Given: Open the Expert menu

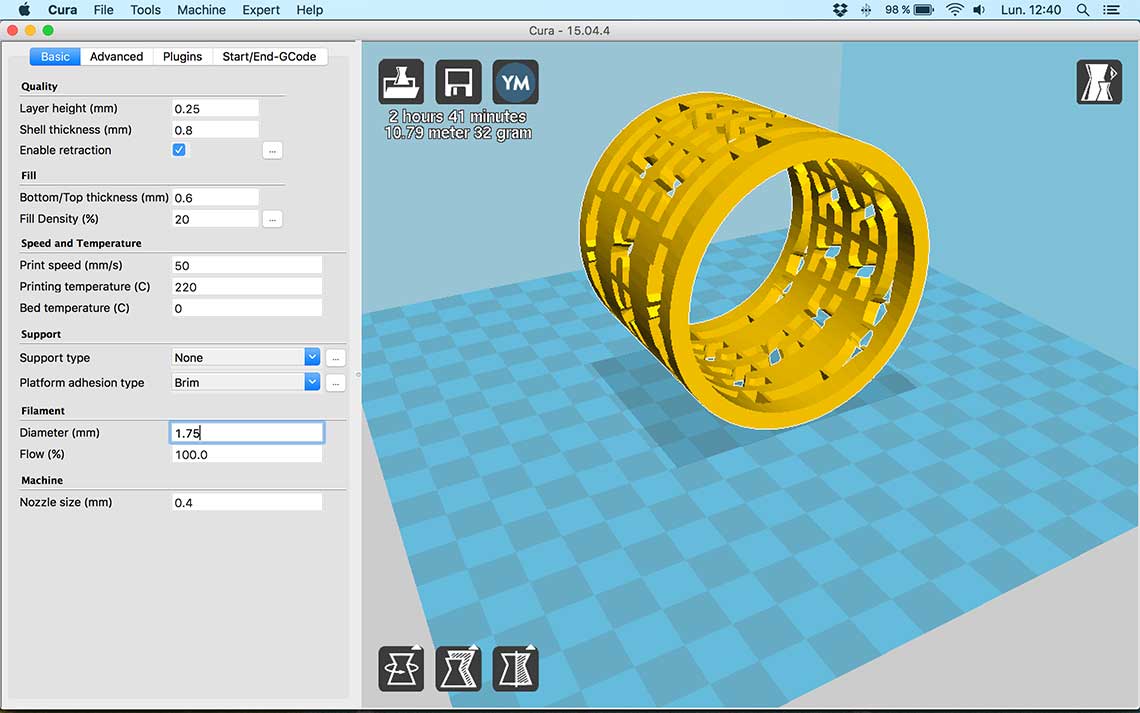Looking at the screenshot, I should [x=261, y=9].
